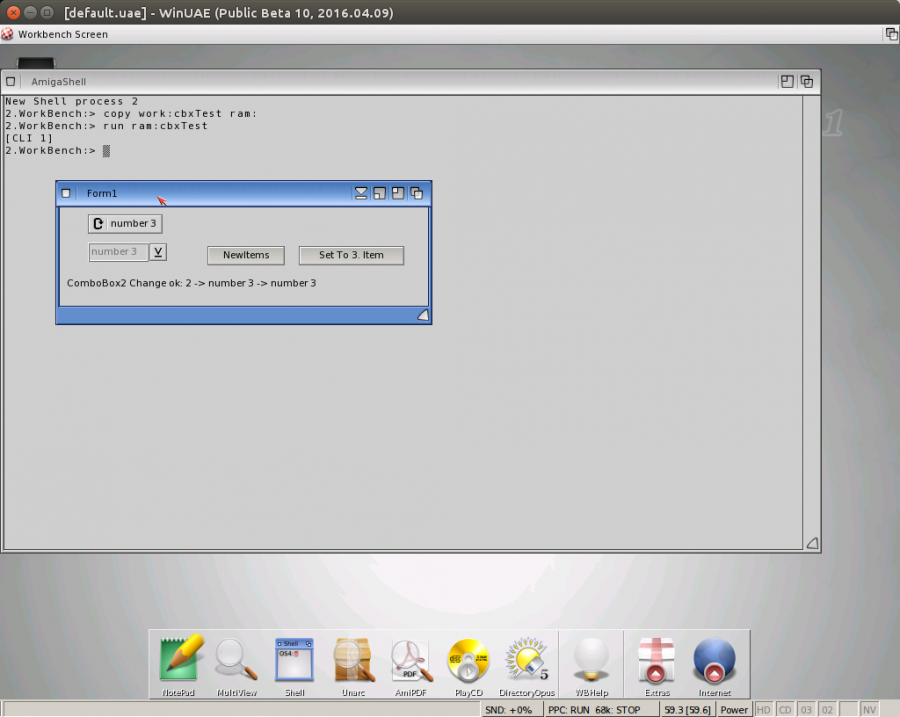900x717 pixels.
Task: Select the AmigaShell window title
Action: pyautogui.click(x=58, y=81)
